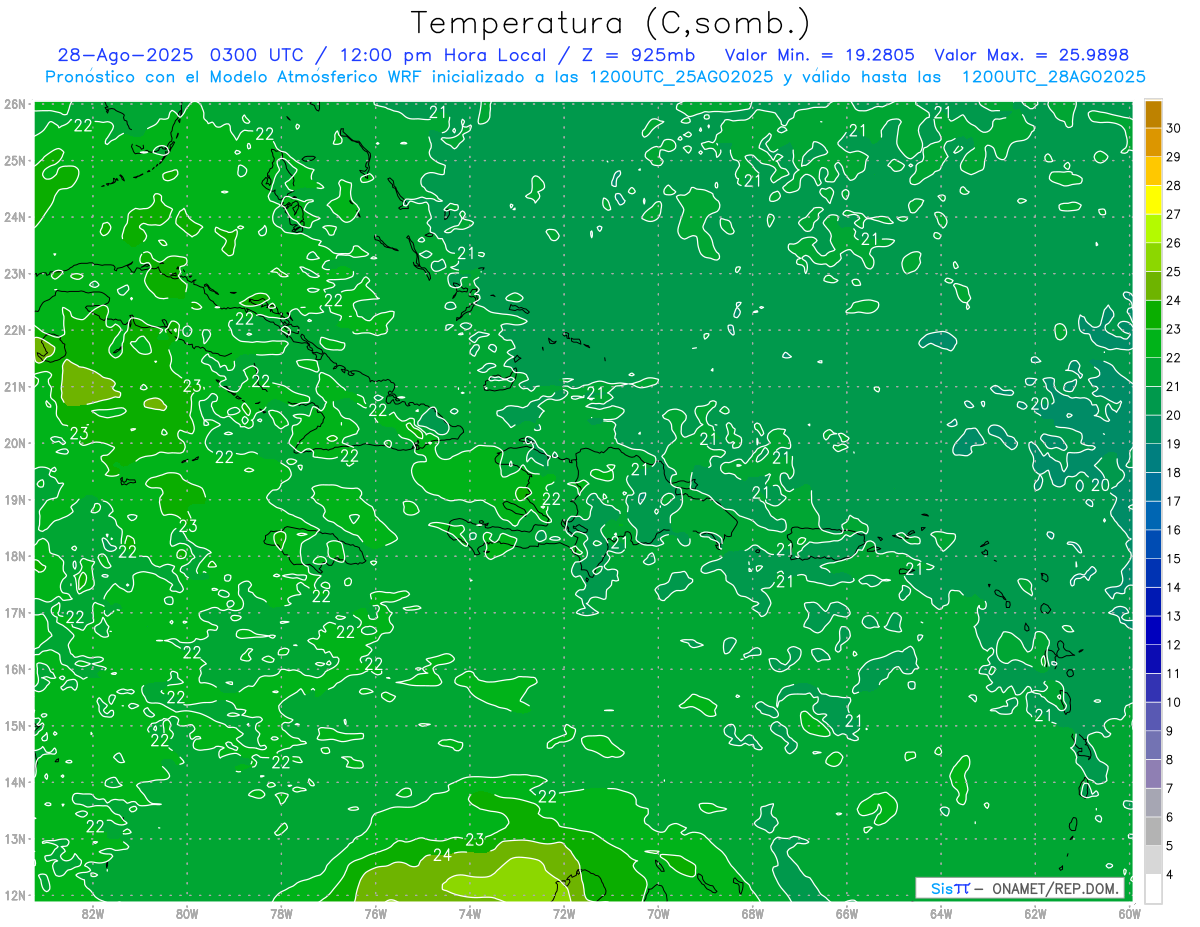1200x927 pixels.
Task: Click the top dark-orange legend swatch
Action: [x=1154, y=113]
